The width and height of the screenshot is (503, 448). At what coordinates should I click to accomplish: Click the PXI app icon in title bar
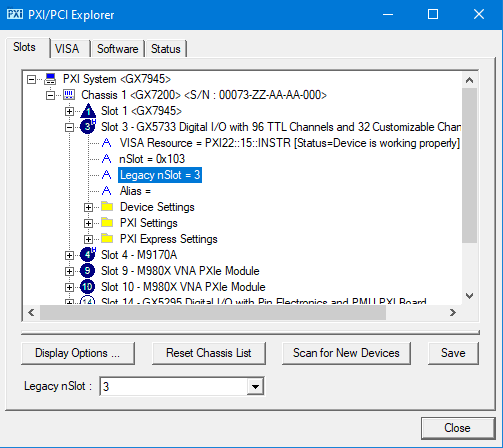[x=15, y=14]
